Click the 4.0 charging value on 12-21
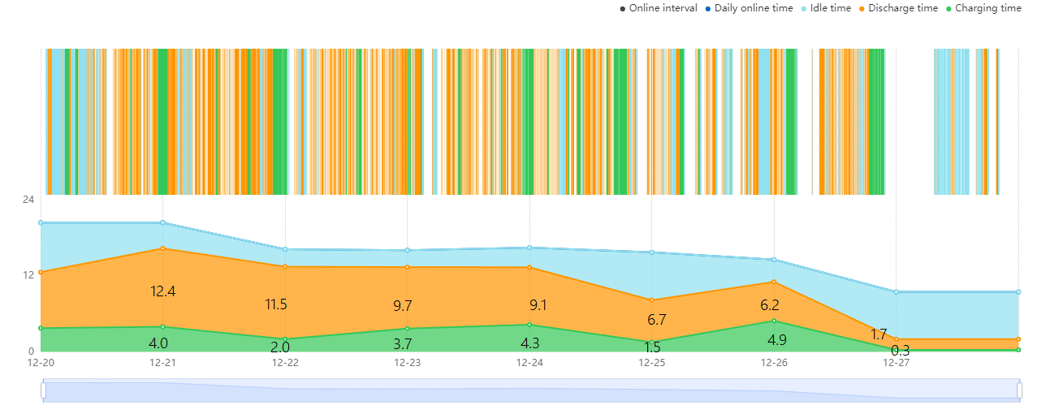The height and width of the screenshot is (414, 1050). 159,344
